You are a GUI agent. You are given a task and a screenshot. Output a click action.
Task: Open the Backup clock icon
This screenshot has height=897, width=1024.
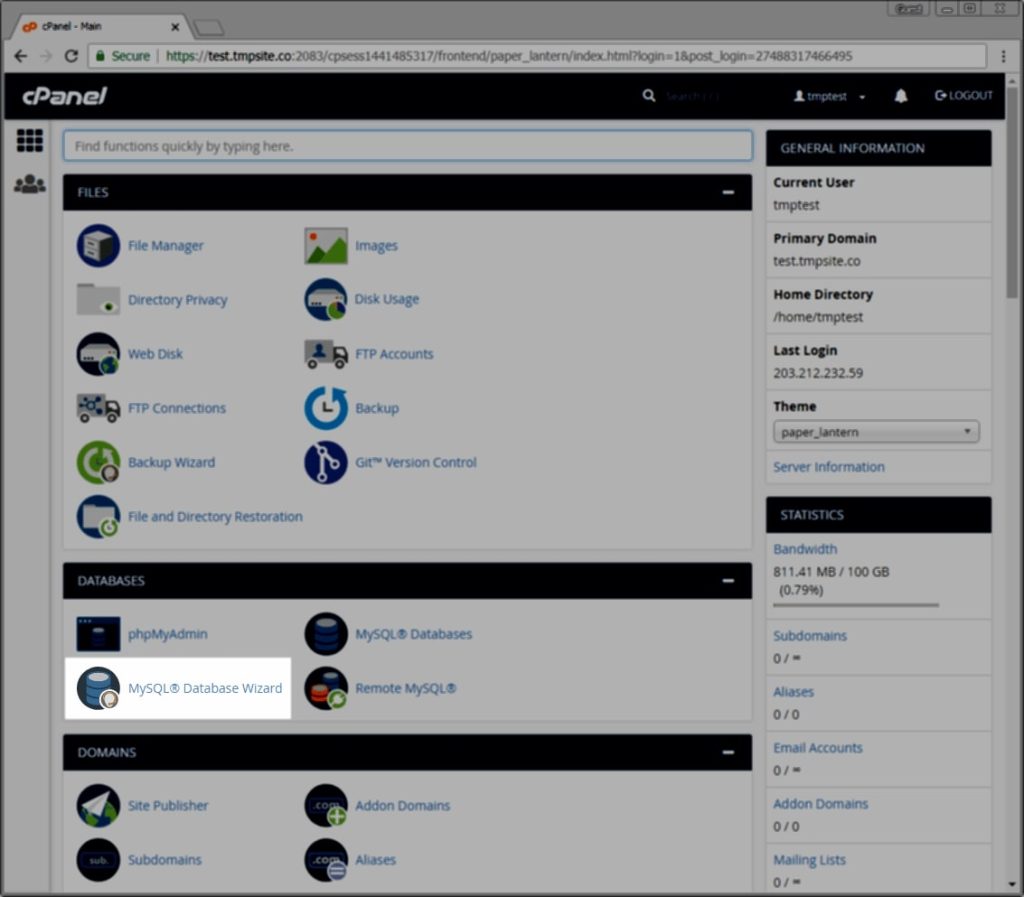(325, 408)
